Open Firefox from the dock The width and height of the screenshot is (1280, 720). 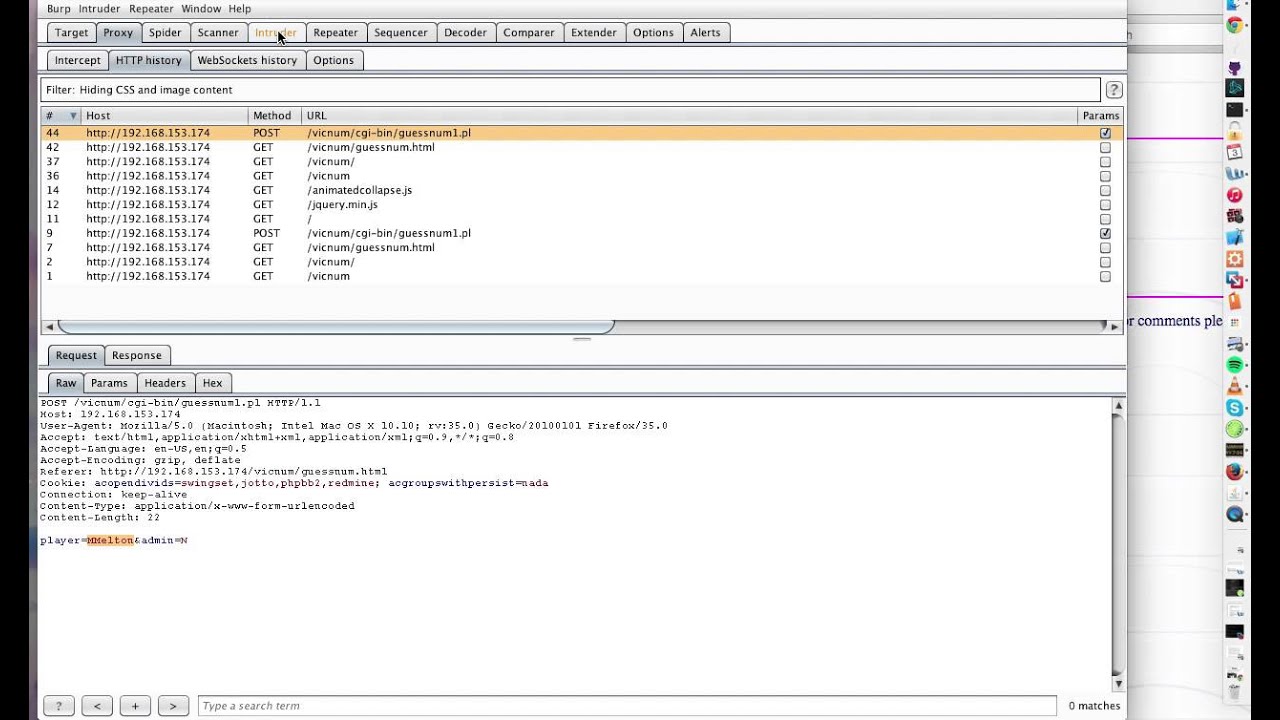[1235, 472]
